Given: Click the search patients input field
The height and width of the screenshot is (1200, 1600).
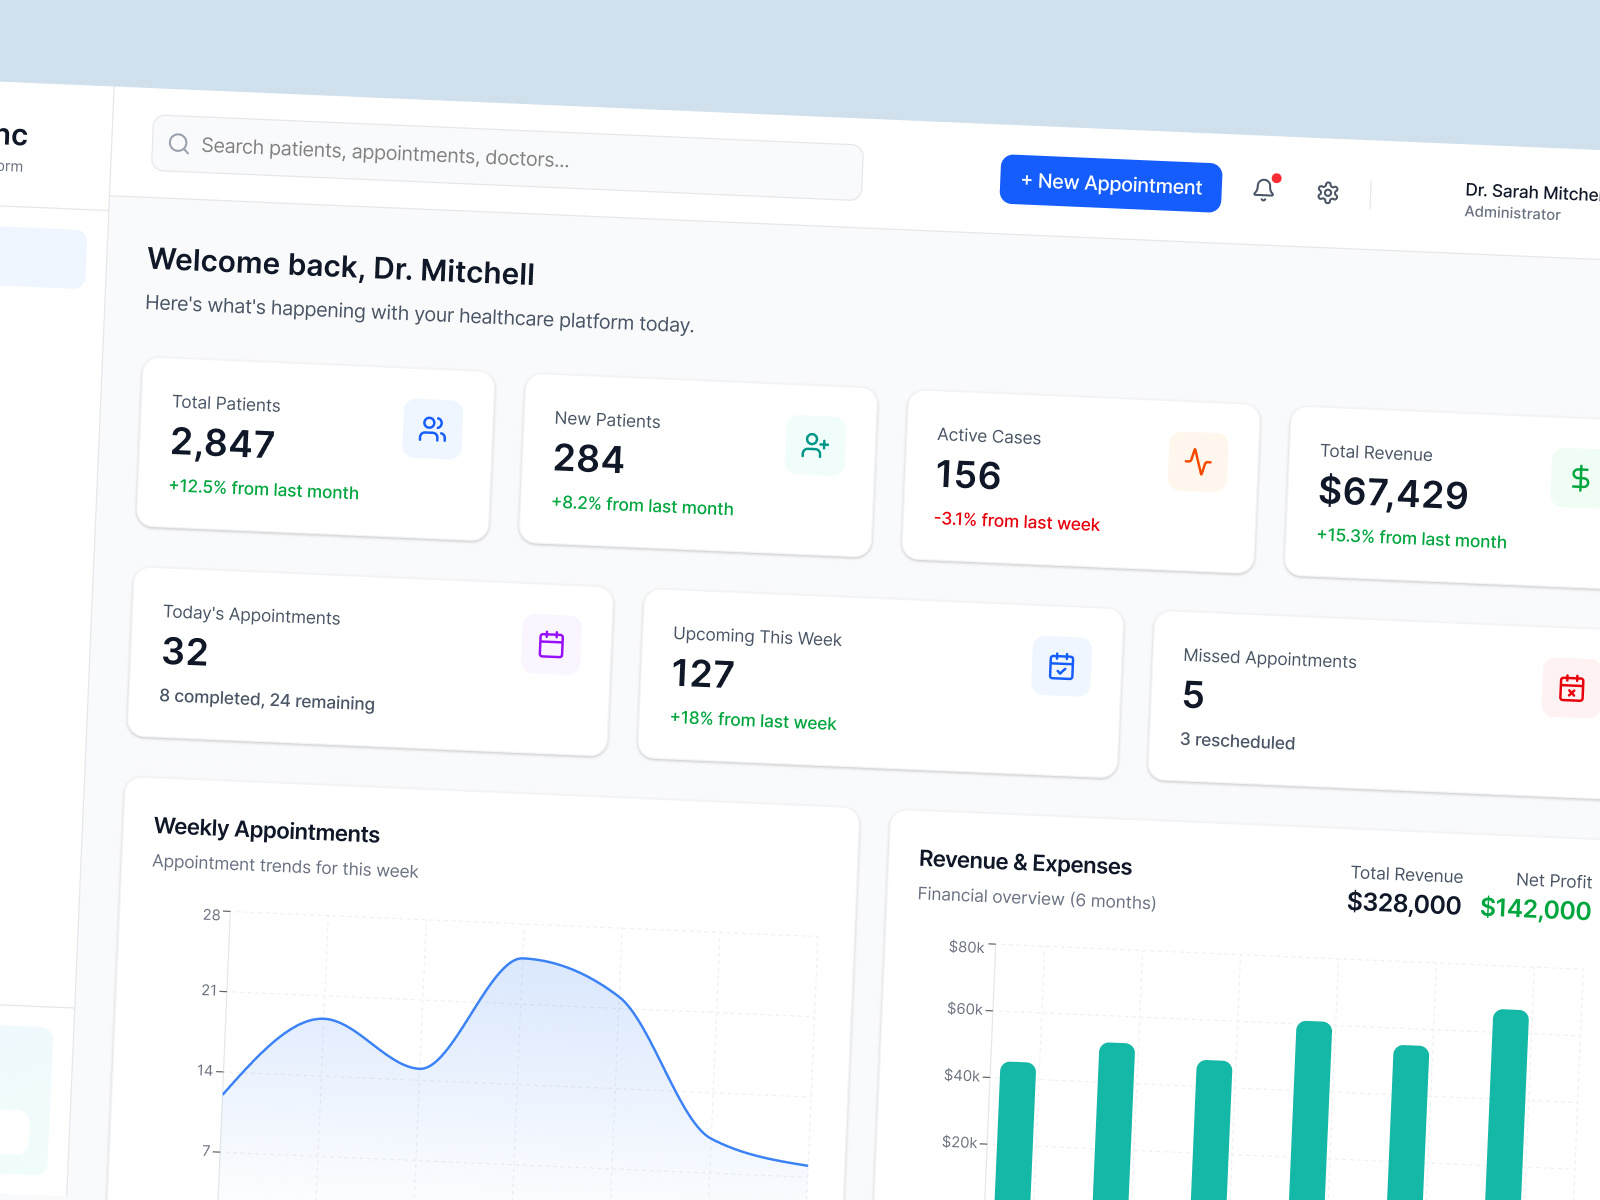Looking at the screenshot, I should point(507,157).
